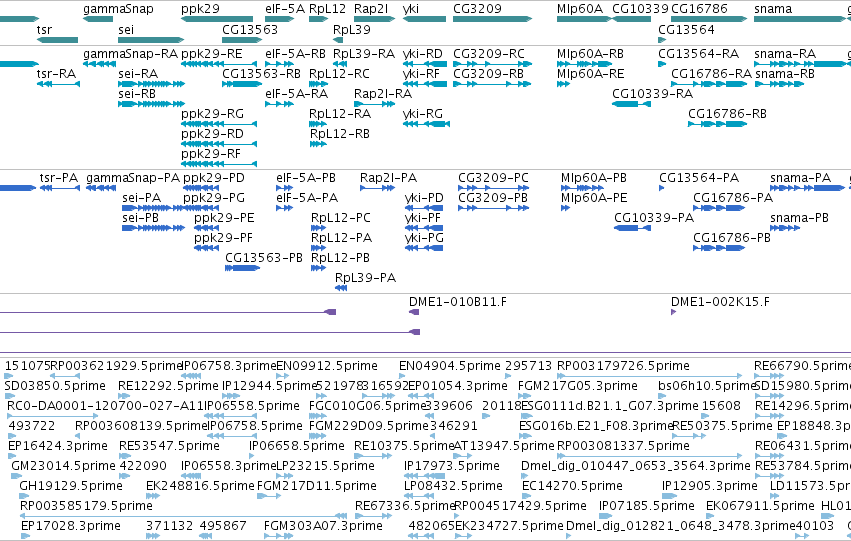This screenshot has width=851, height=541.
Task: Select the CG16786-RB transcript label
Action: [727, 114]
